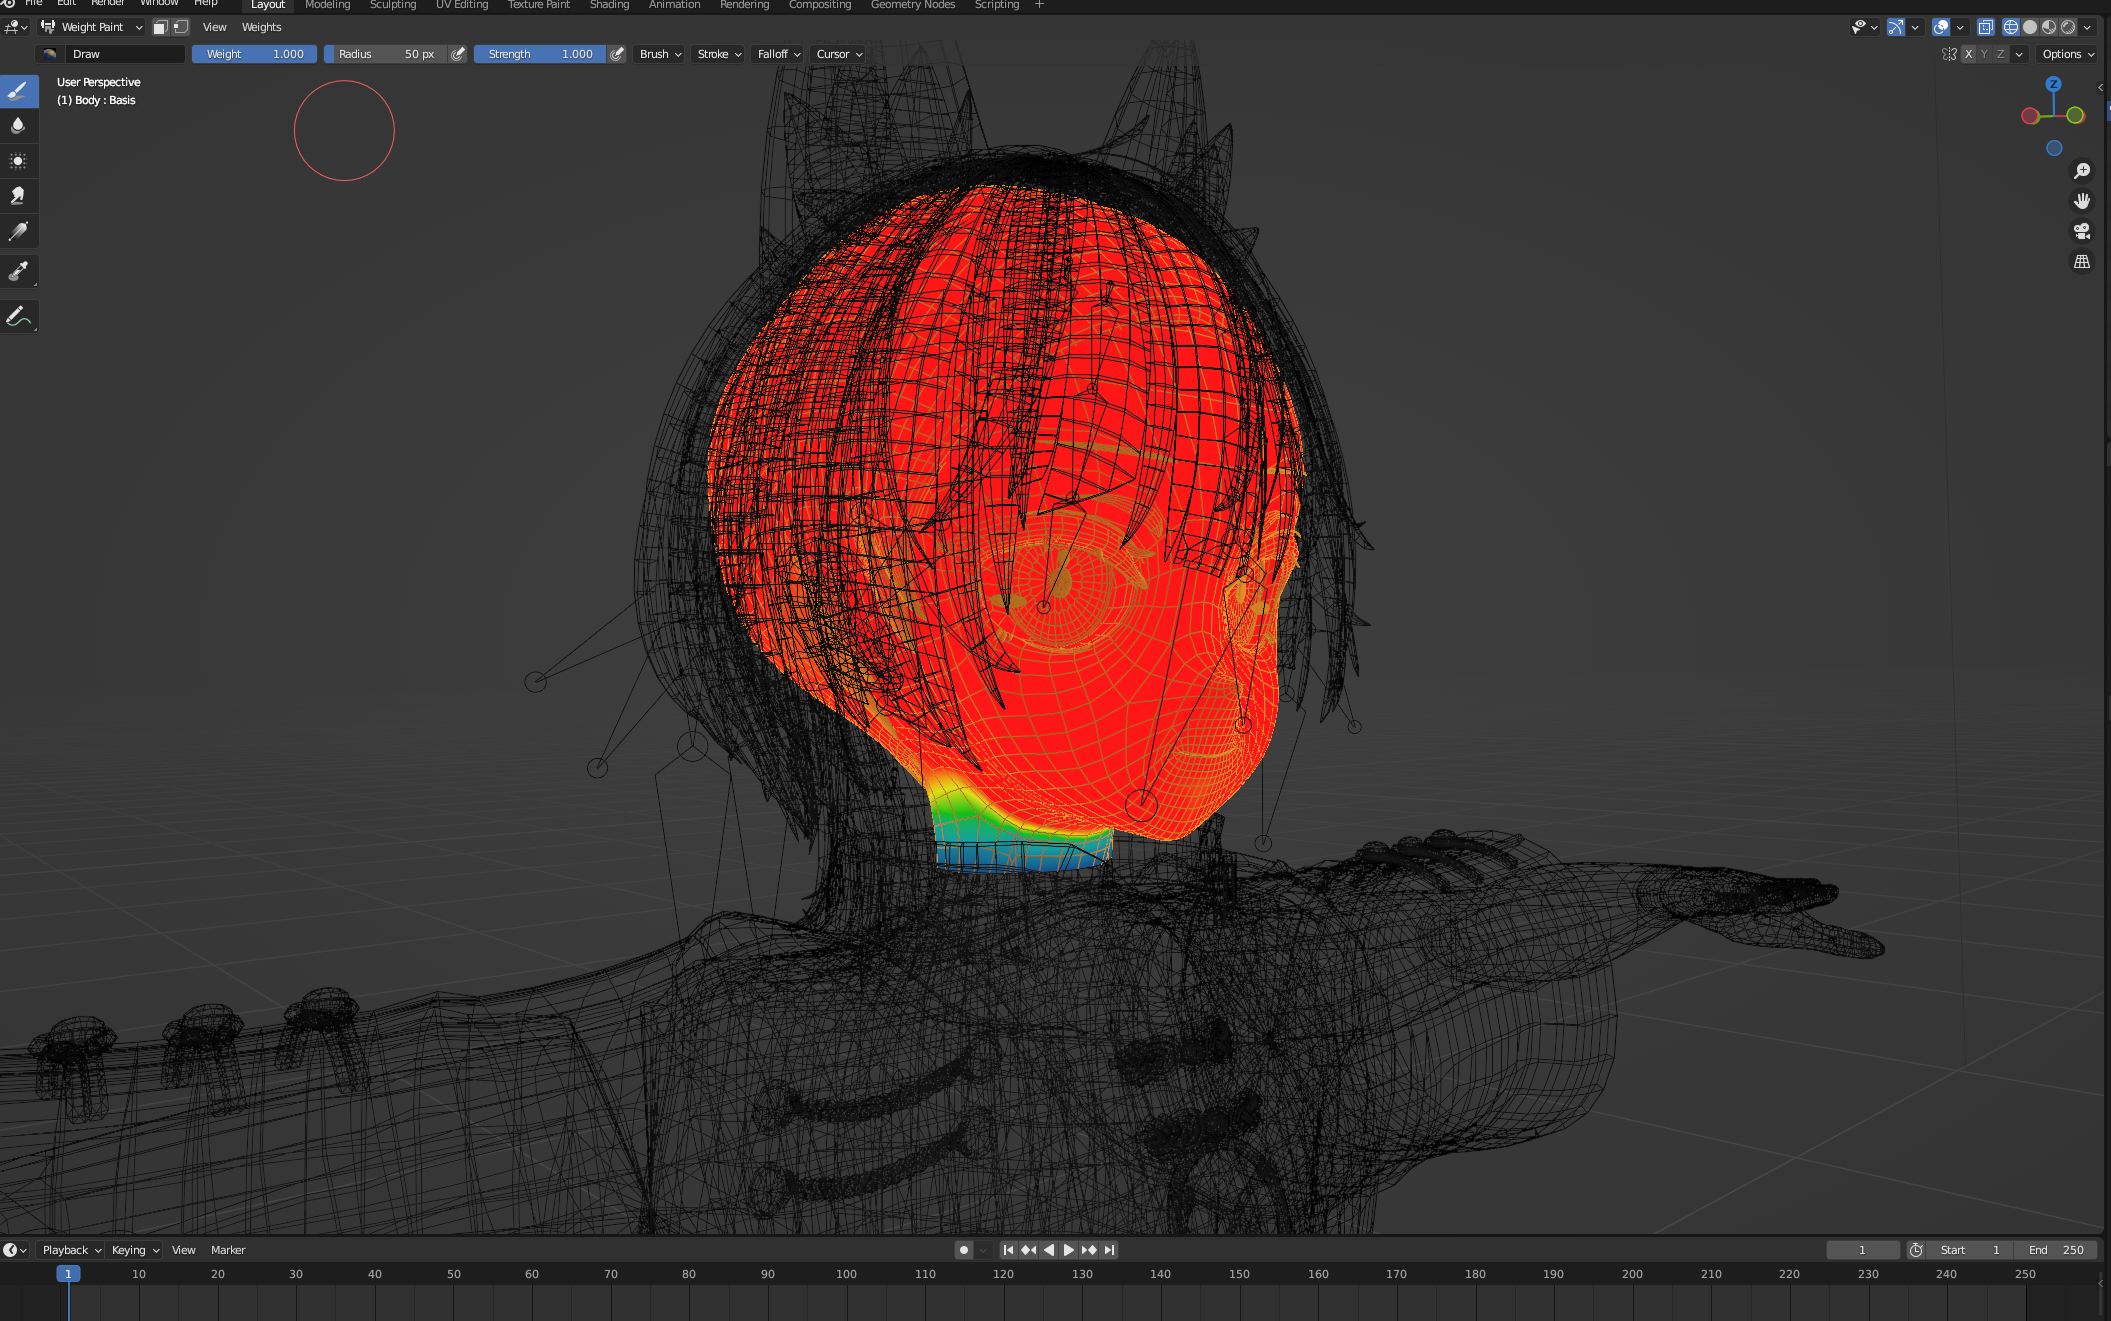Viewport: 2111px width, 1321px height.
Task: Jump to timeline start frame
Action: 1008,1250
